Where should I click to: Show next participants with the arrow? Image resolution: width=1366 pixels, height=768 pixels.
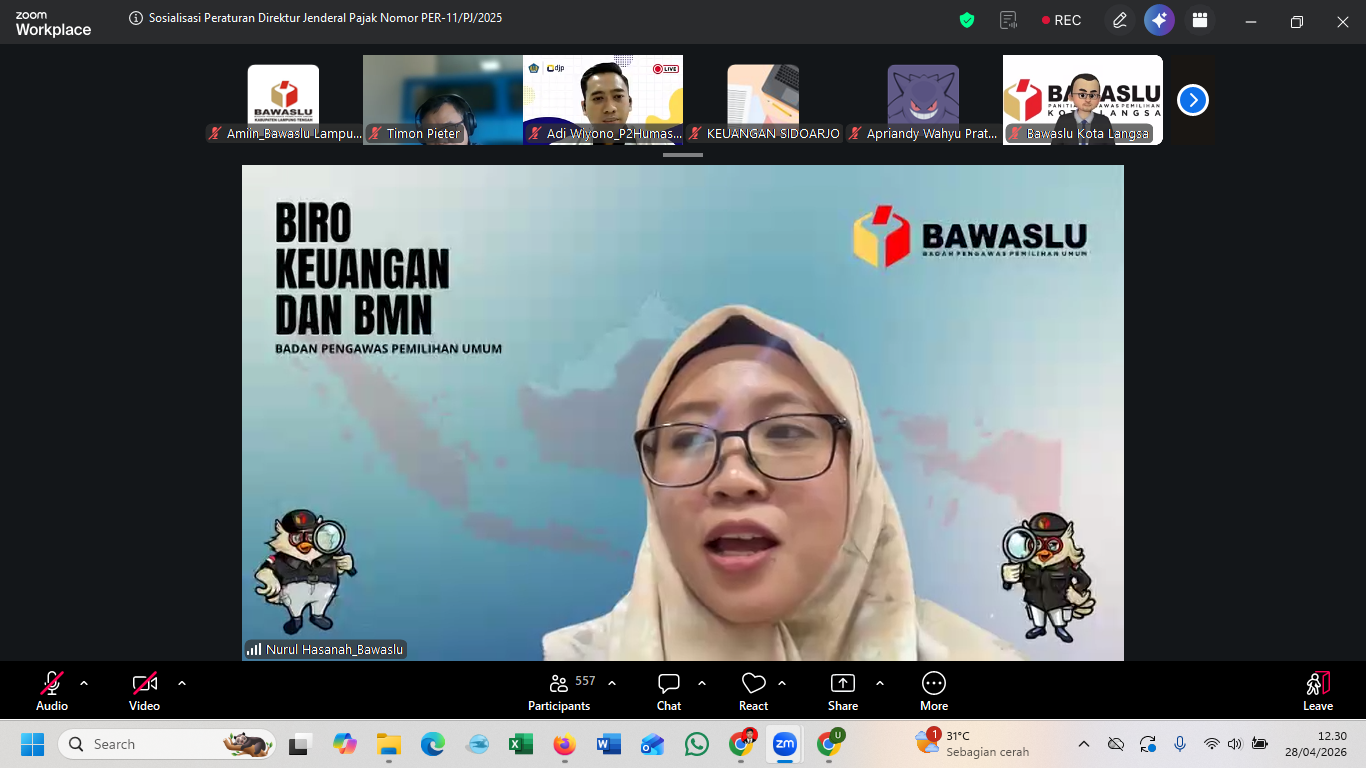pyautogui.click(x=1192, y=100)
